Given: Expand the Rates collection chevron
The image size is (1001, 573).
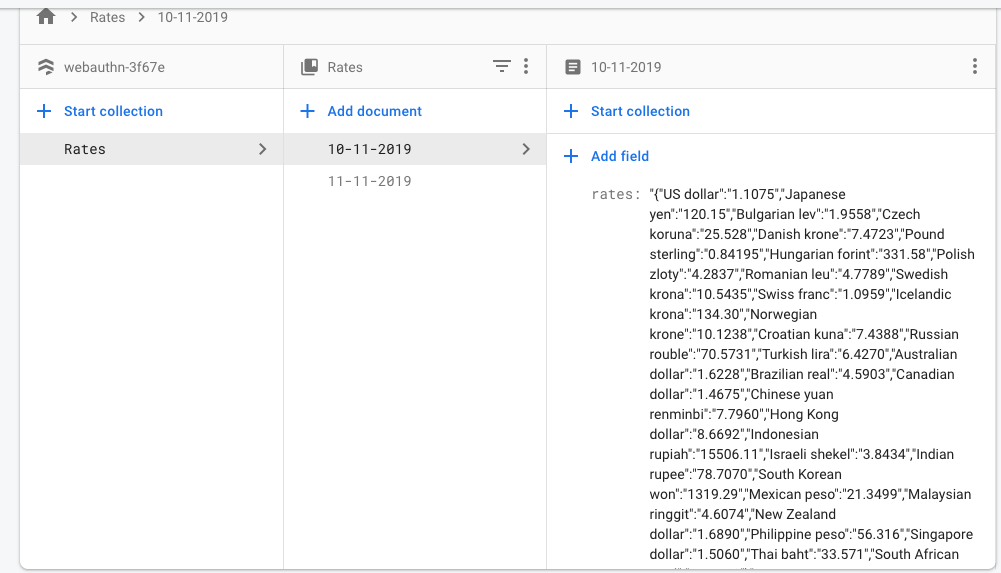Looking at the screenshot, I should [263, 149].
